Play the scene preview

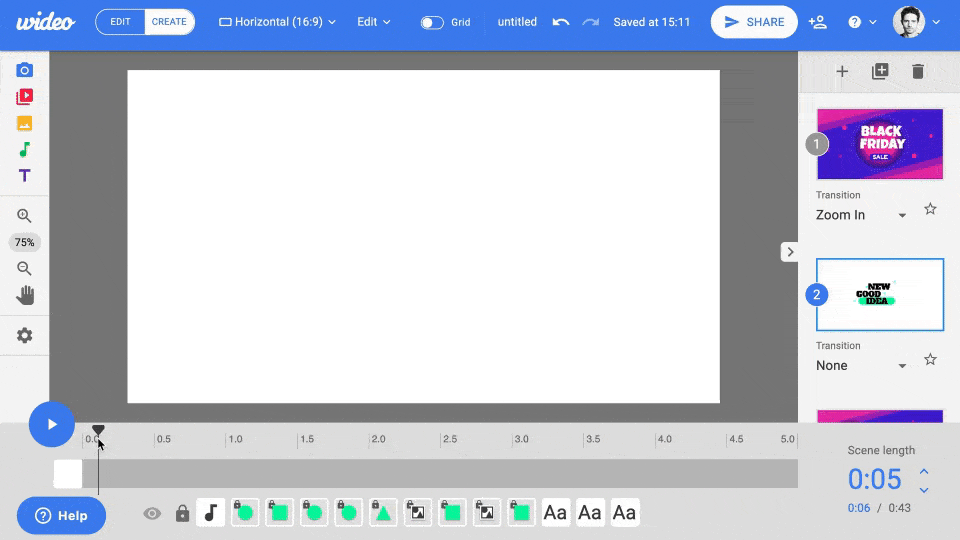[x=52, y=424]
